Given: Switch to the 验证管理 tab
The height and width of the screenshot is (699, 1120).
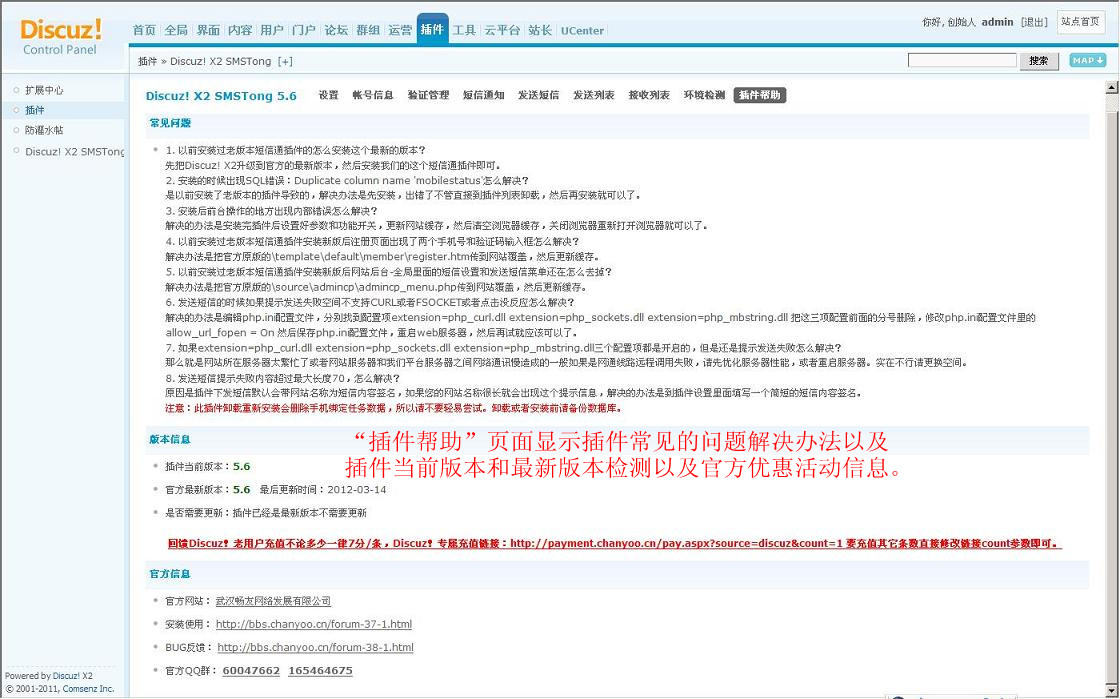Looking at the screenshot, I should (429, 95).
